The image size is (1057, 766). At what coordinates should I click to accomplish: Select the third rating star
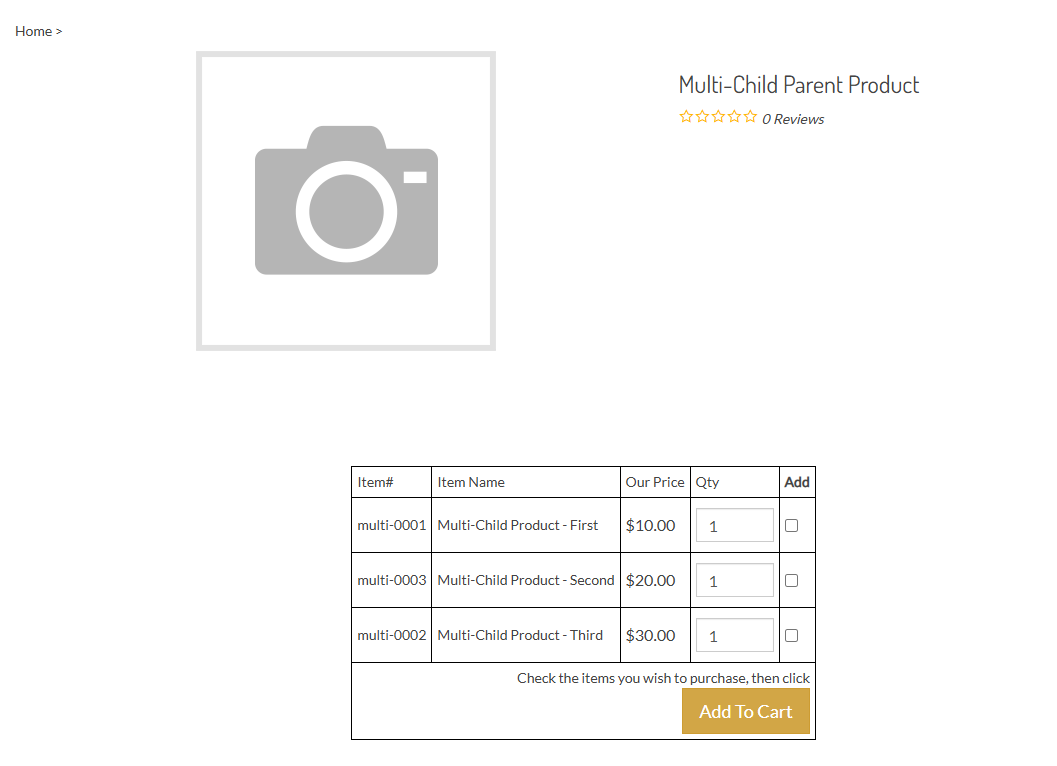point(717,116)
